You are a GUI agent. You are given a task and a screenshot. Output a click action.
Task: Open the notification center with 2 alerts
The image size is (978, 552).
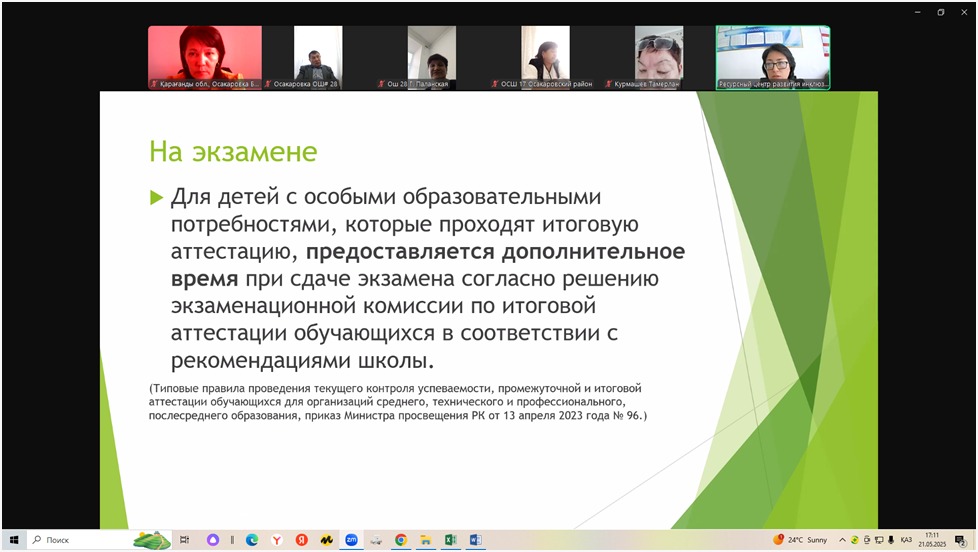coord(961,541)
